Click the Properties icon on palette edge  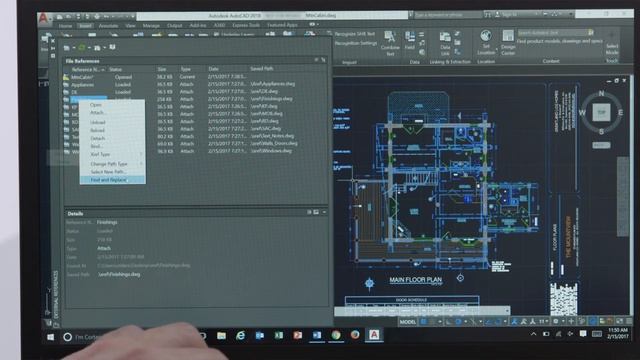pos(53,56)
